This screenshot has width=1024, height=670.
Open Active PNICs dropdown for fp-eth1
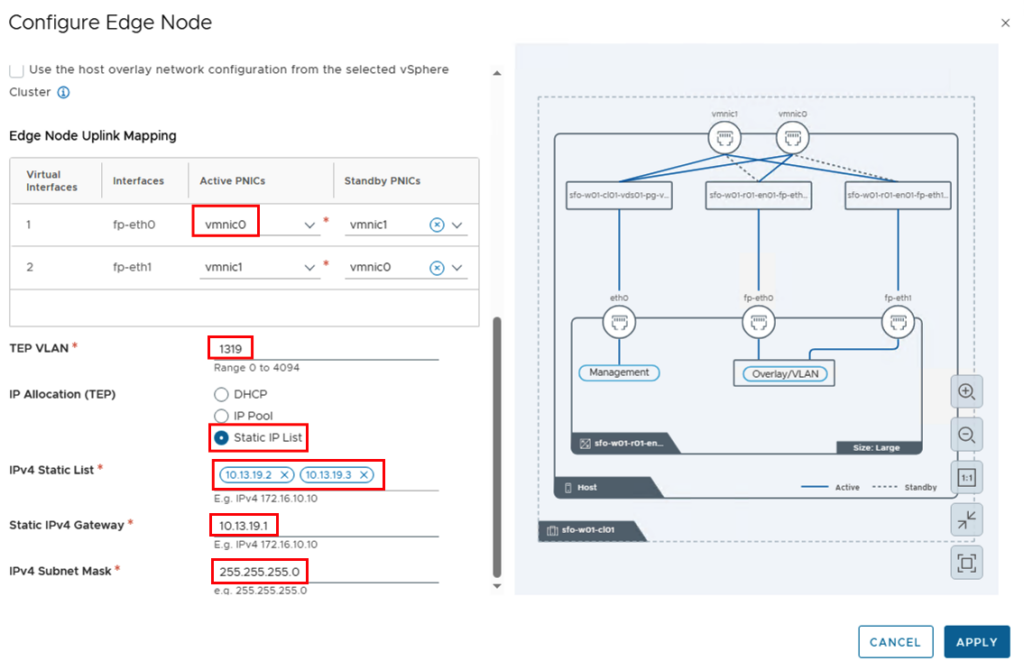point(310,268)
